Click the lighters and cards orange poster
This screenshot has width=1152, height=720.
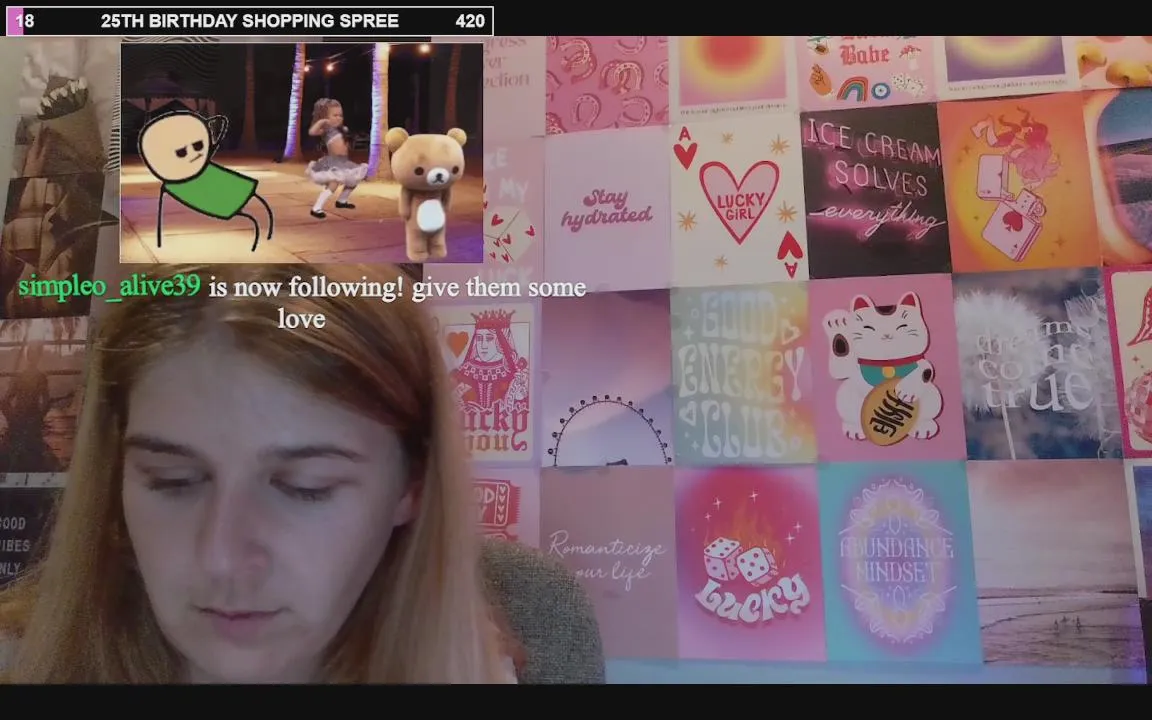[x=1018, y=184]
